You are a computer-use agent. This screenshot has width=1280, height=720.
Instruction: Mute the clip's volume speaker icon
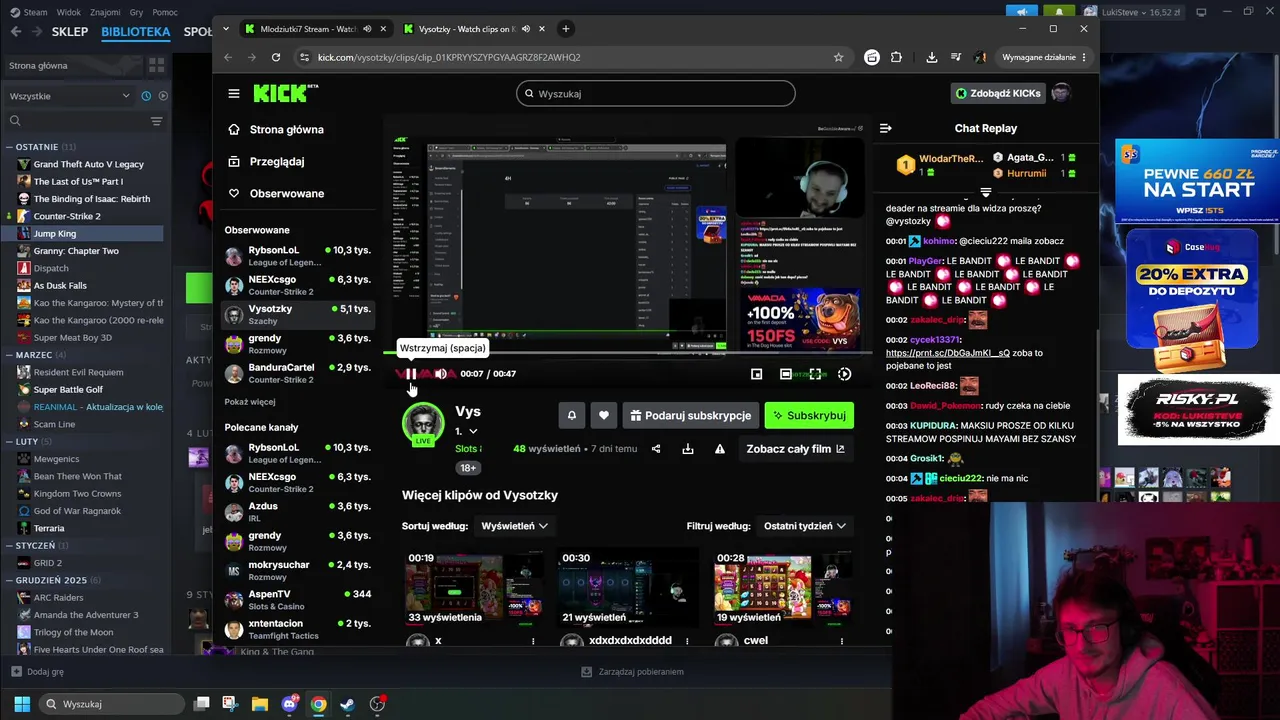[x=441, y=374]
